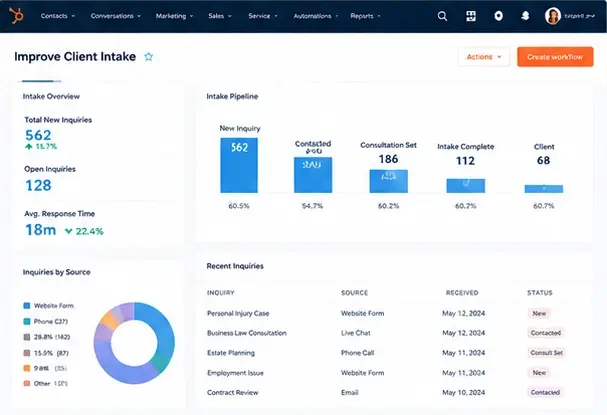Screen dimensions: 607x415
Task: Click the green up arrow under 562
Action: click(x=29, y=146)
